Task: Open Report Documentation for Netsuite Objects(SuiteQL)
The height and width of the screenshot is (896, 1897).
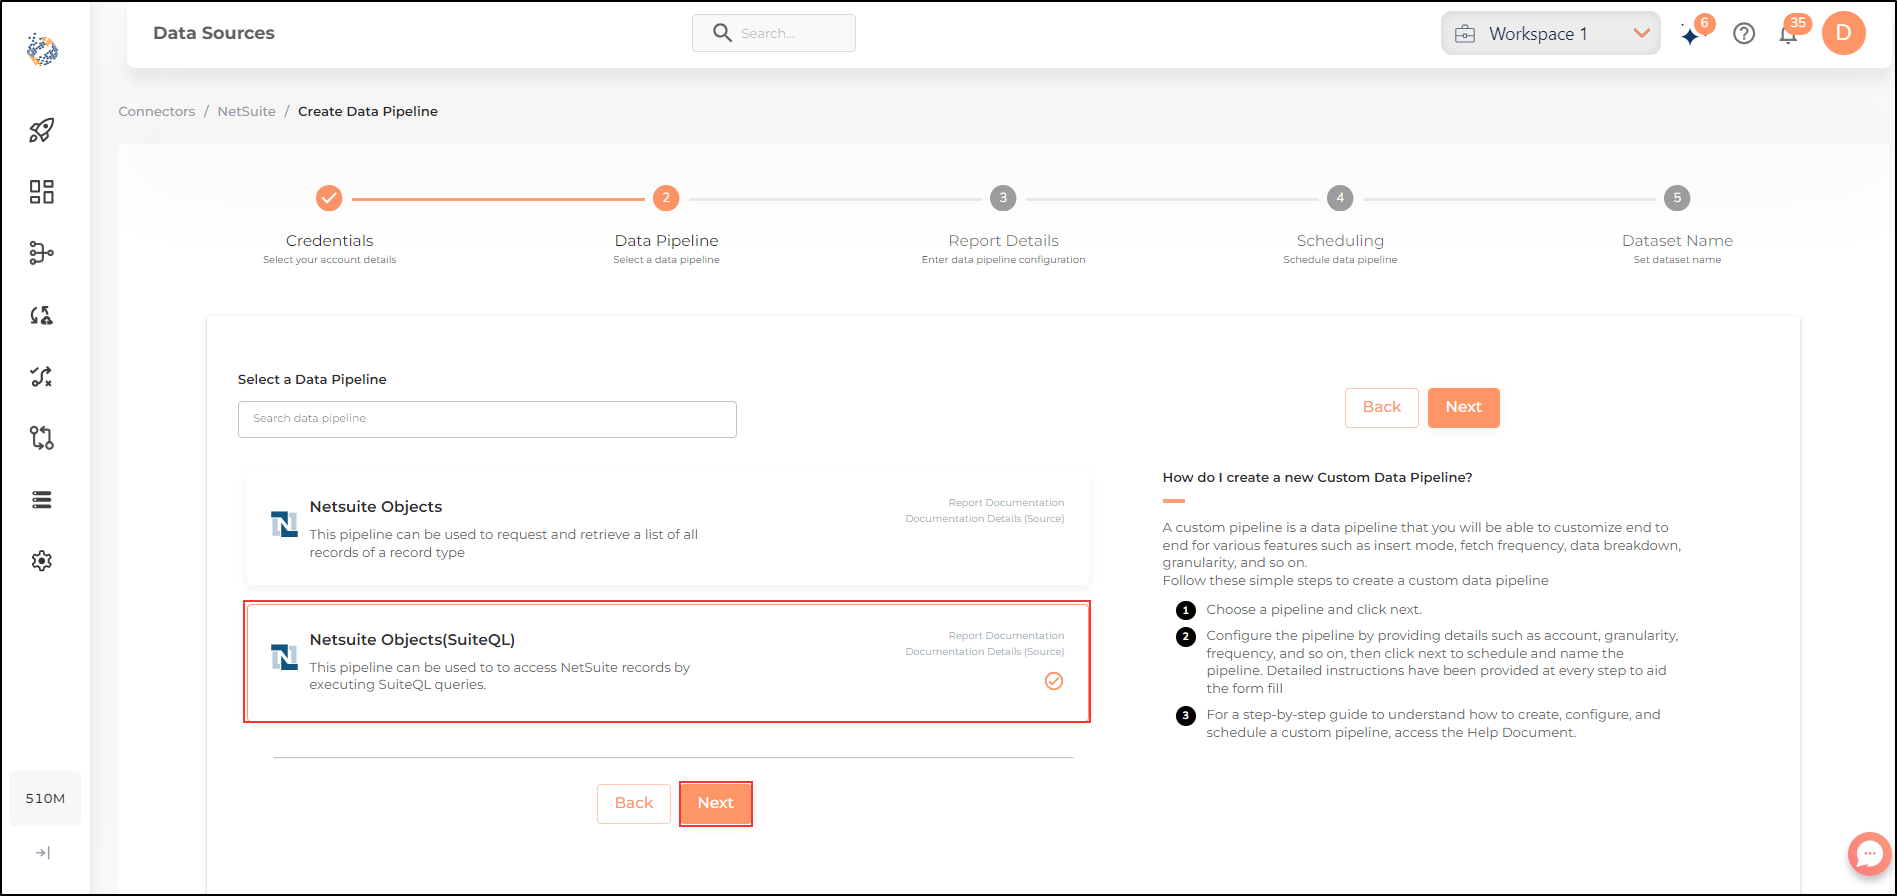Action: pyautogui.click(x=1006, y=636)
